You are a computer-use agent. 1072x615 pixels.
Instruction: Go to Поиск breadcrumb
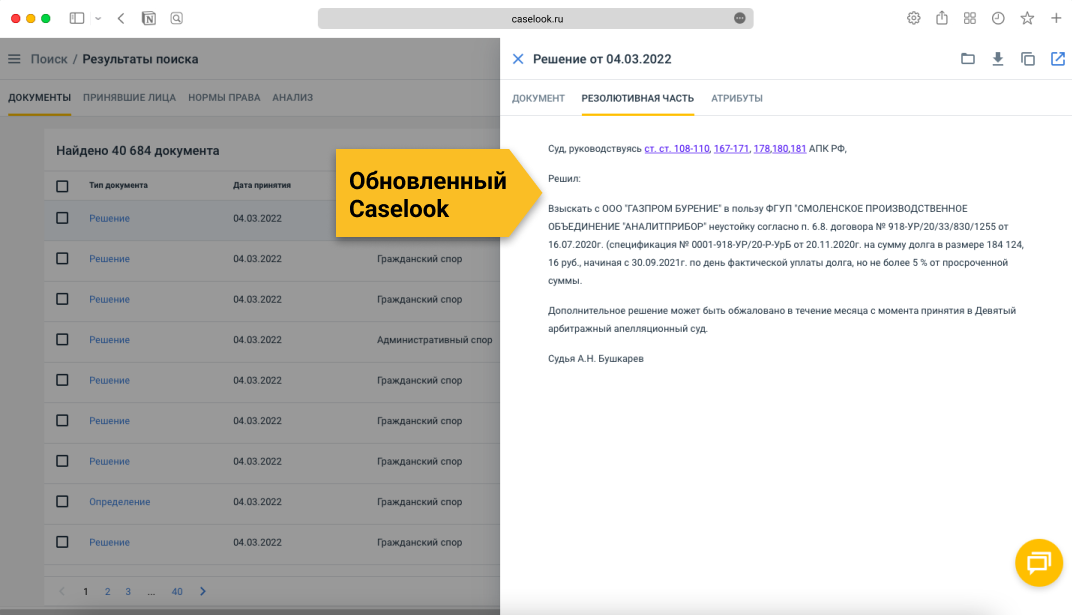pyautogui.click(x=49, y=59)
